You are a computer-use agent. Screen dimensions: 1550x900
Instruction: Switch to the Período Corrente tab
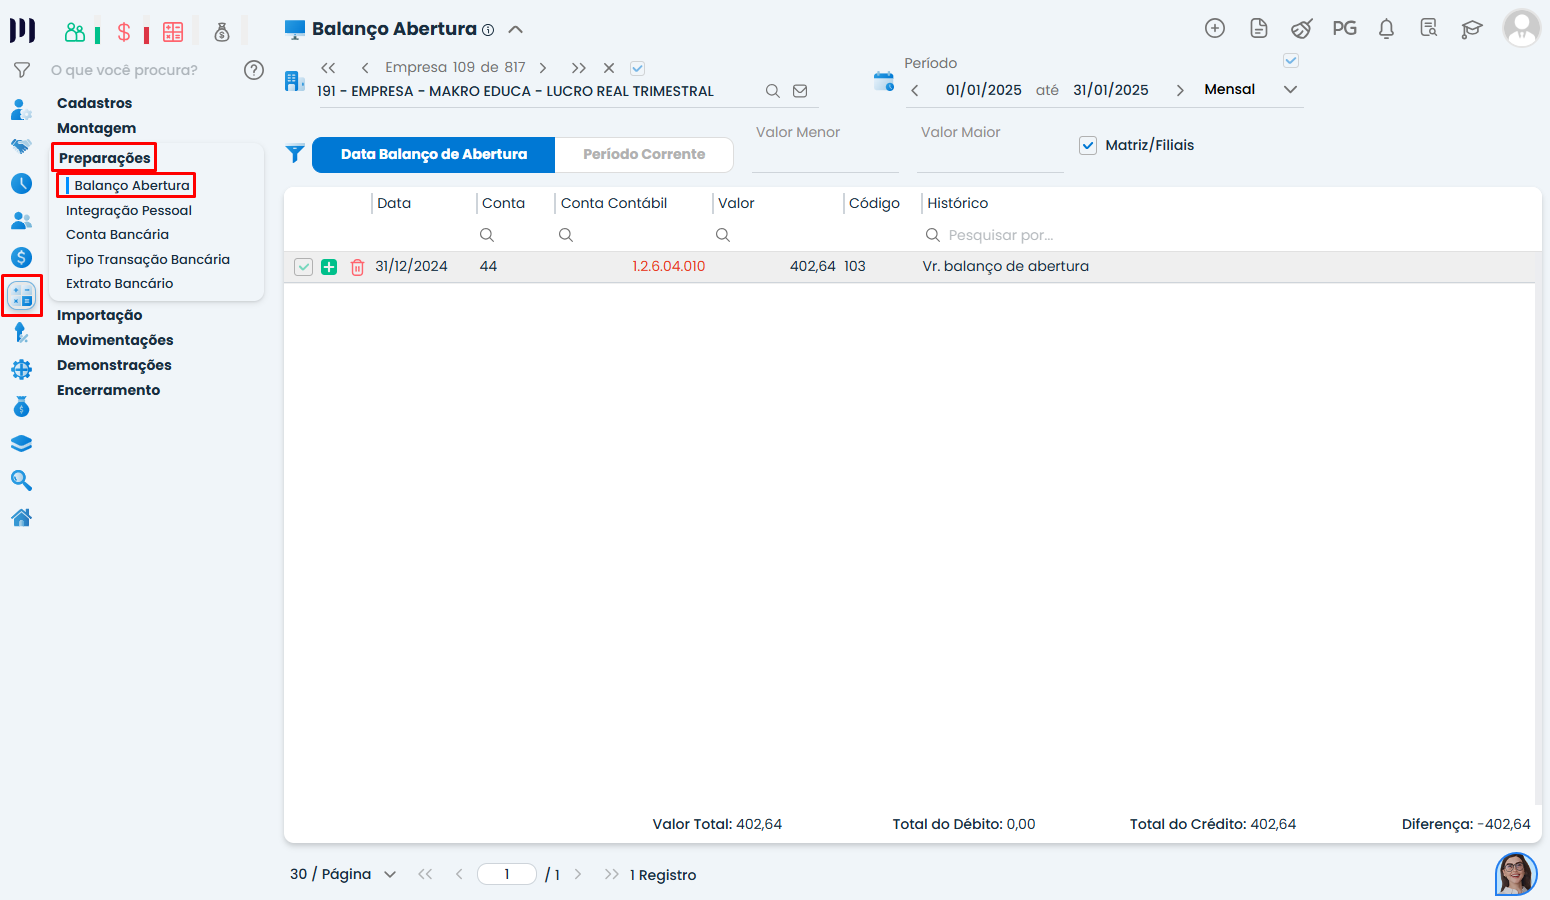coord(644,154)
